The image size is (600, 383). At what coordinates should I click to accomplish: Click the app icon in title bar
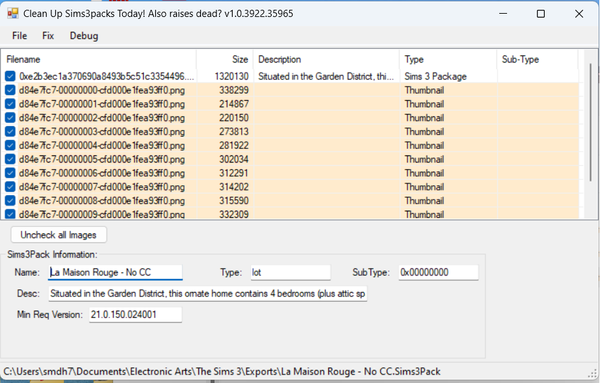pos(12,13)
